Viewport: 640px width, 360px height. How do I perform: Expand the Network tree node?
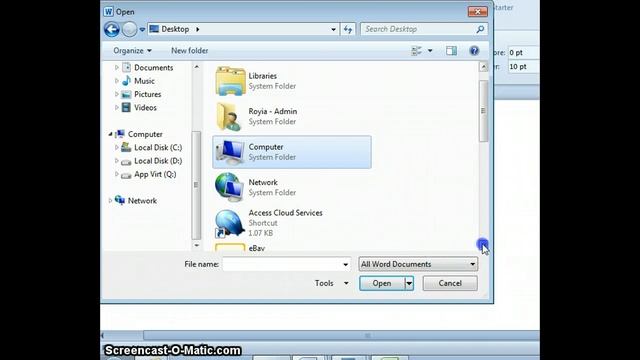click(x=110, y=200)
